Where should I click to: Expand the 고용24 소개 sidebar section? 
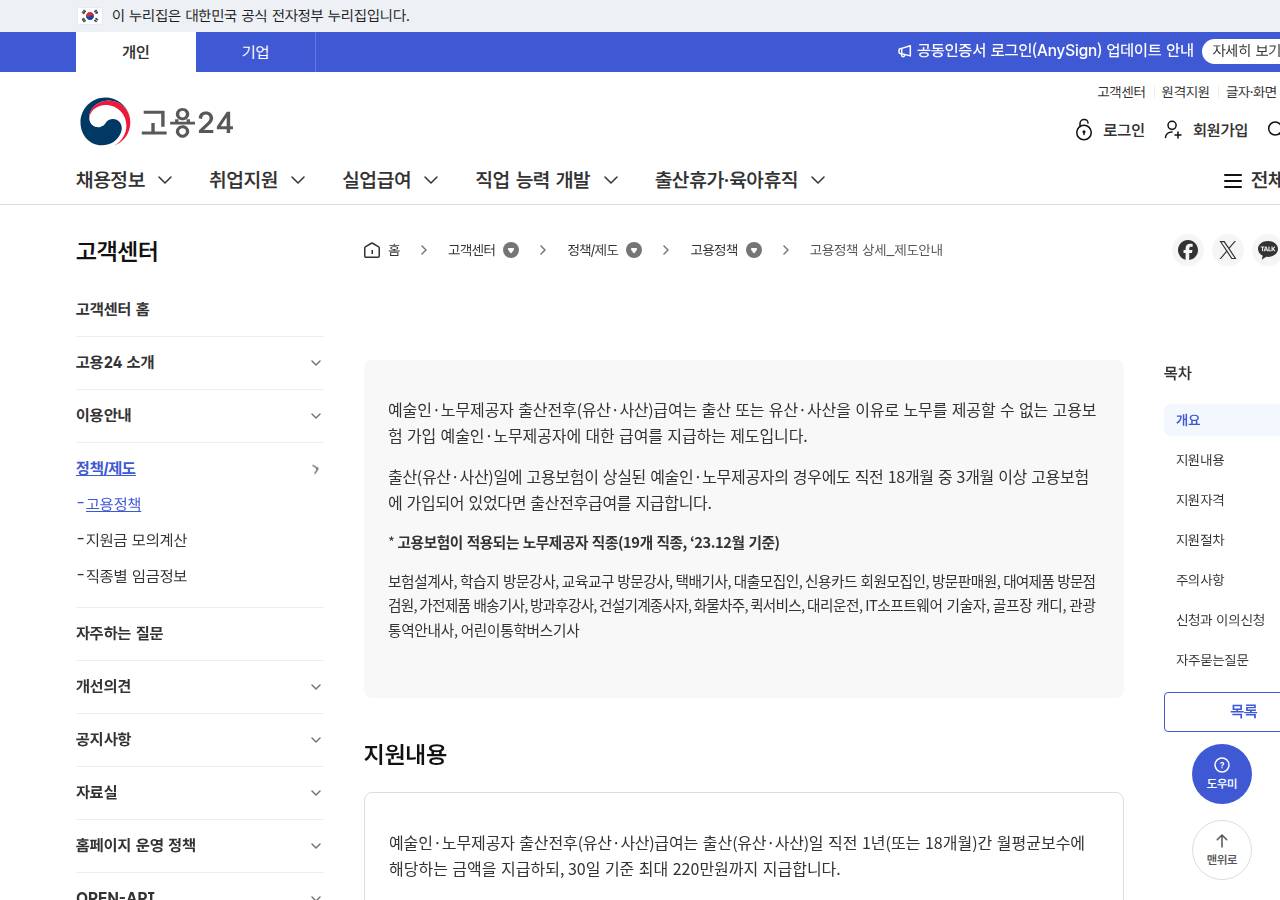[200, 363]
